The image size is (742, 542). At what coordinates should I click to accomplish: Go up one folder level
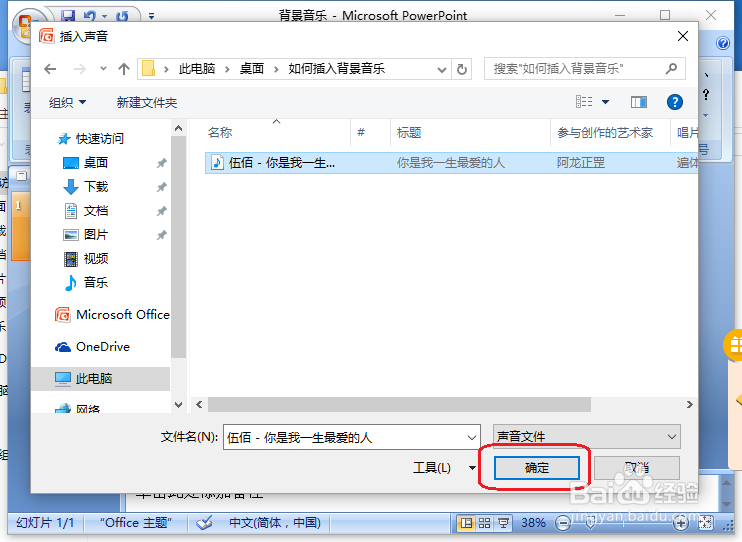pos(124,69)
